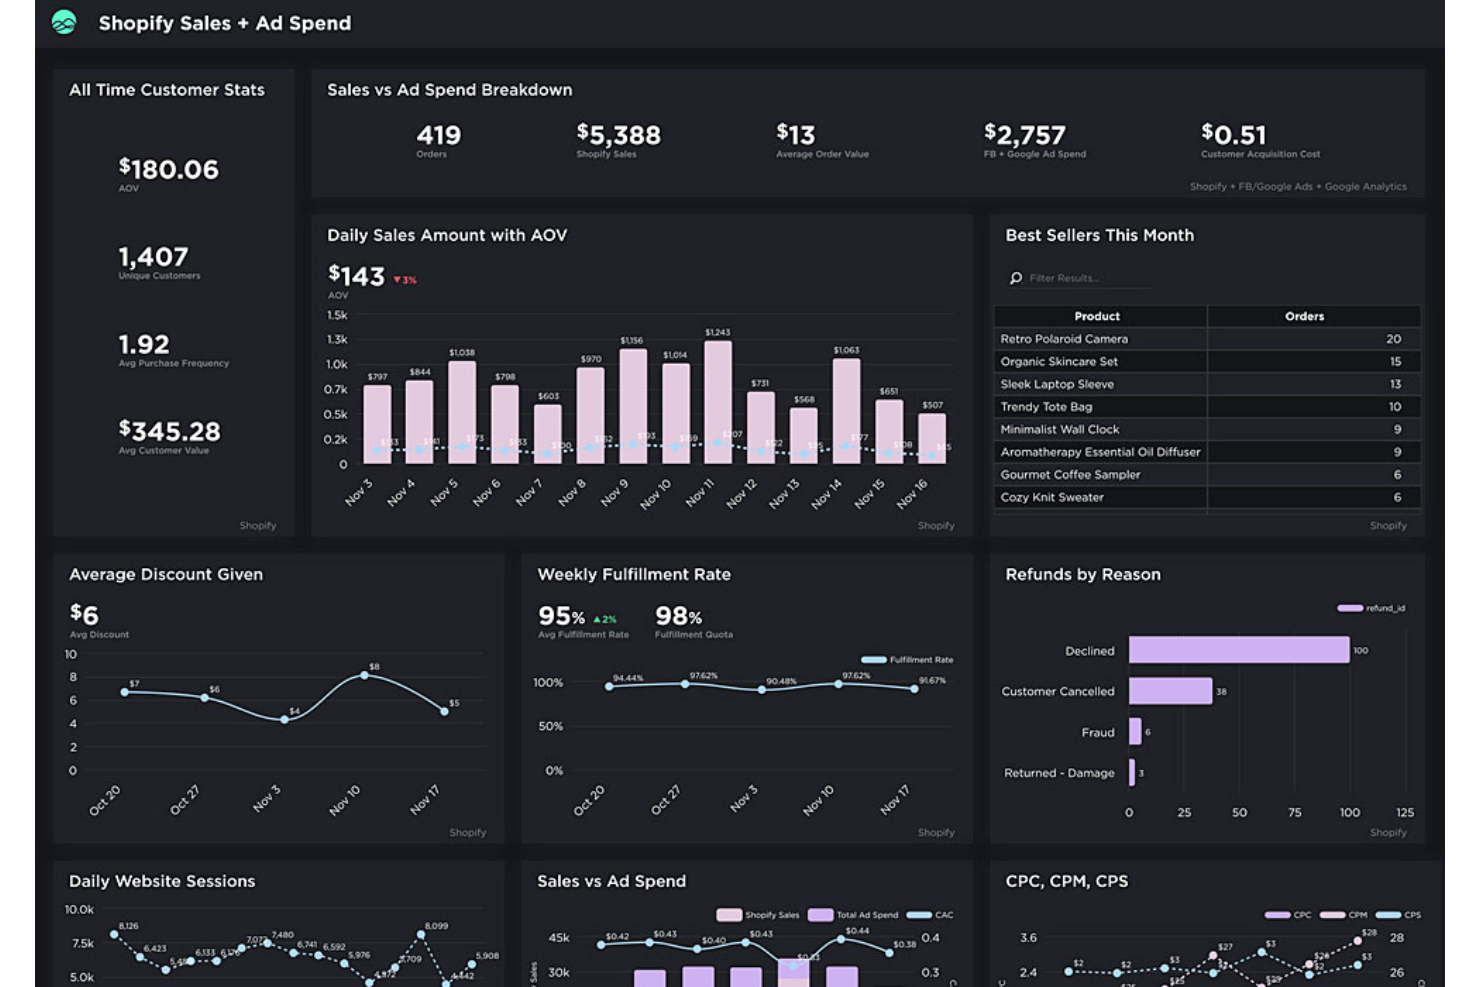Screen dimensions: 1480x987
Task: Toggle the refund_id legend item
Action: 1371,608
